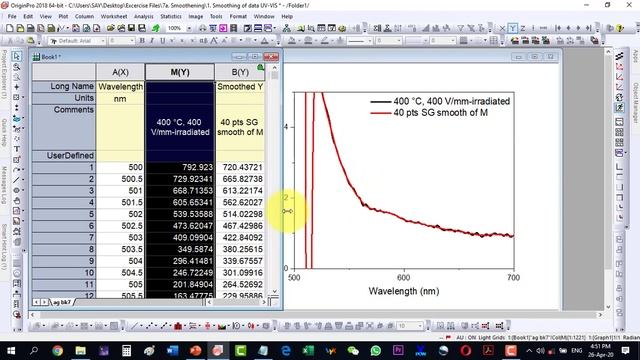Click the Print icon in toolbar
The image size is (640, 360).
[x=202, y=28]
